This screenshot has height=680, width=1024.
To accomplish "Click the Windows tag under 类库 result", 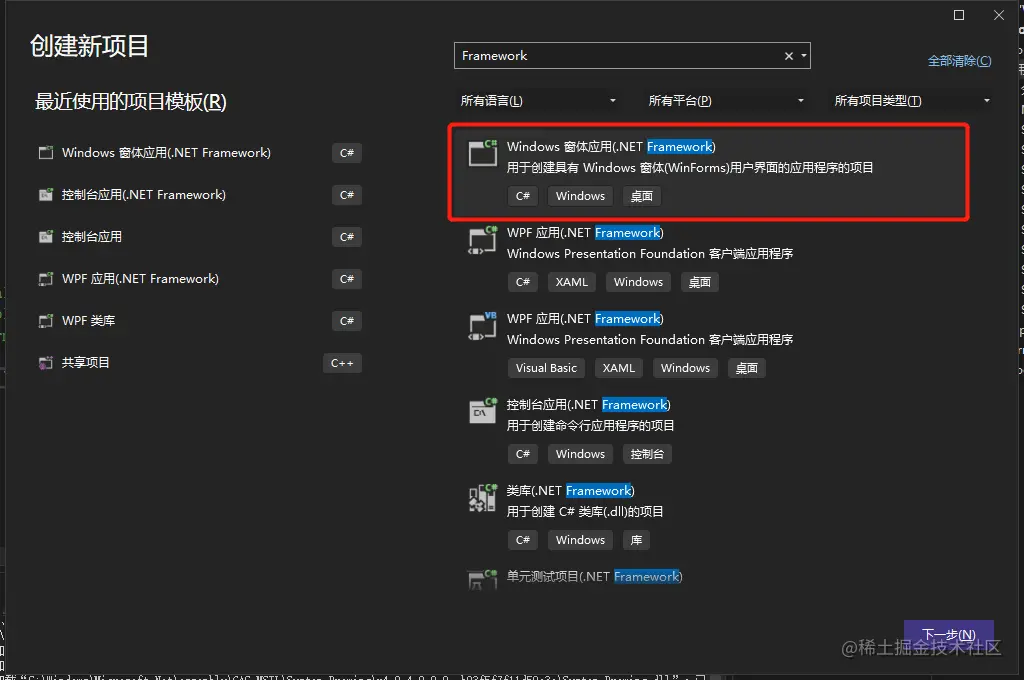I will coord(580,540).
